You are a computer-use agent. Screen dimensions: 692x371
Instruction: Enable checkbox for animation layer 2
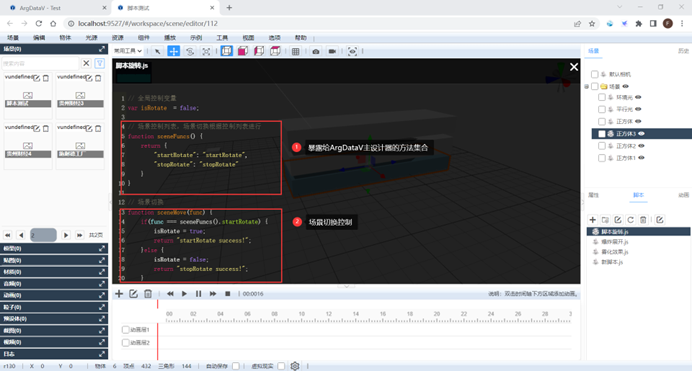(125, 343)
